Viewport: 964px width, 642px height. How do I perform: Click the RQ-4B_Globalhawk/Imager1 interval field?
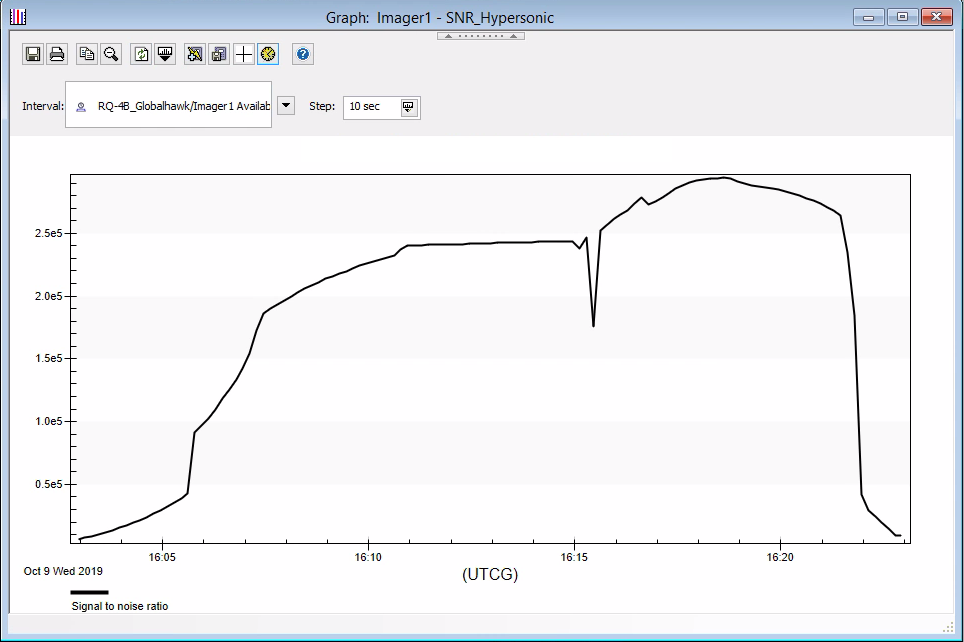point(170,106)
